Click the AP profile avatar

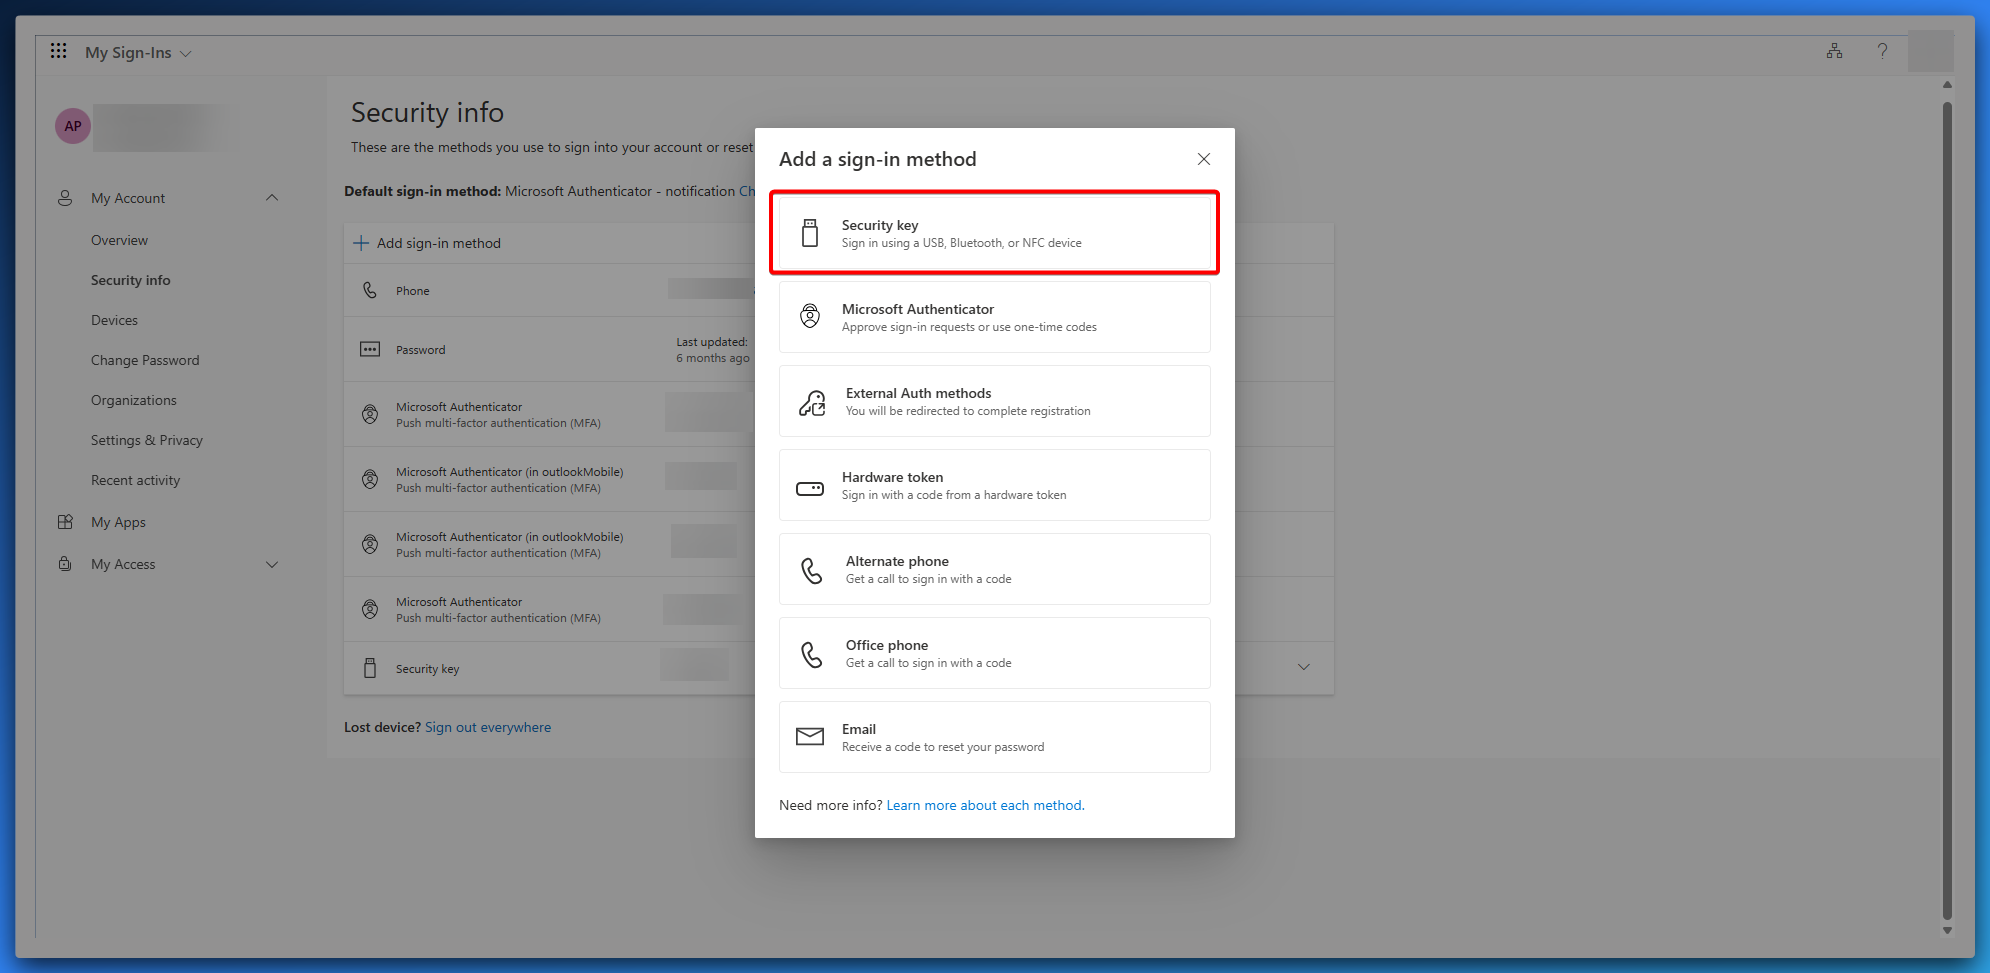(73, 126)
